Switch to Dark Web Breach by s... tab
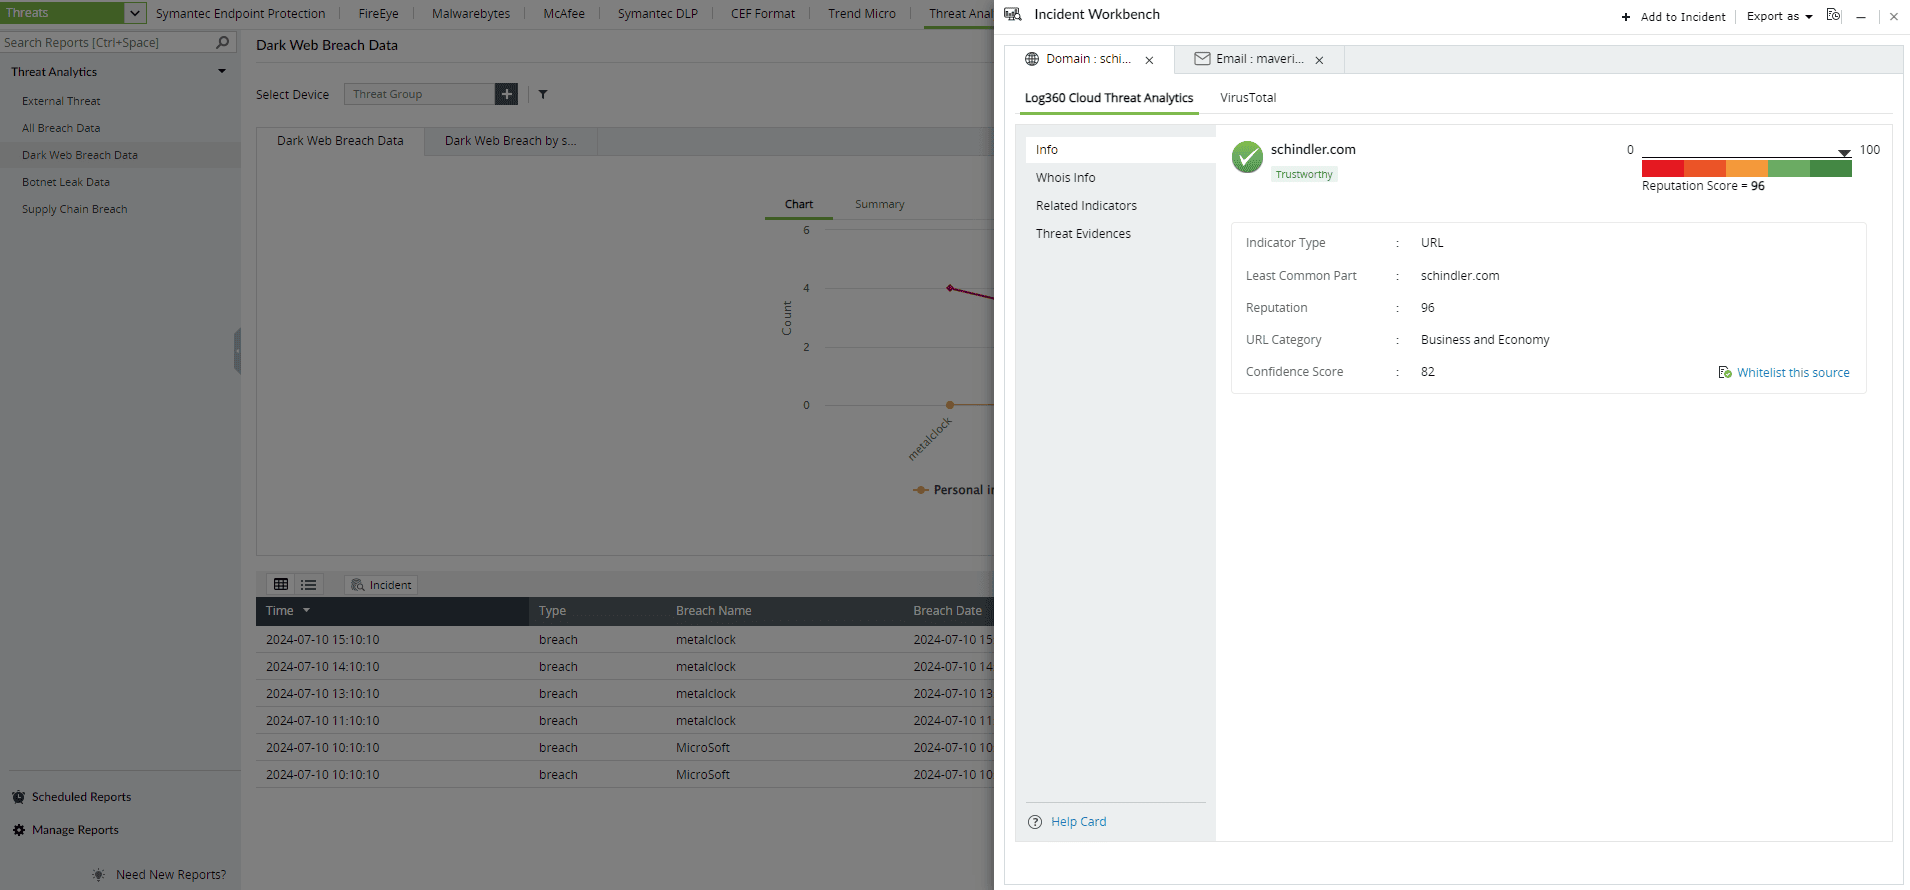 pyautogui.click(x=511, y=141)
